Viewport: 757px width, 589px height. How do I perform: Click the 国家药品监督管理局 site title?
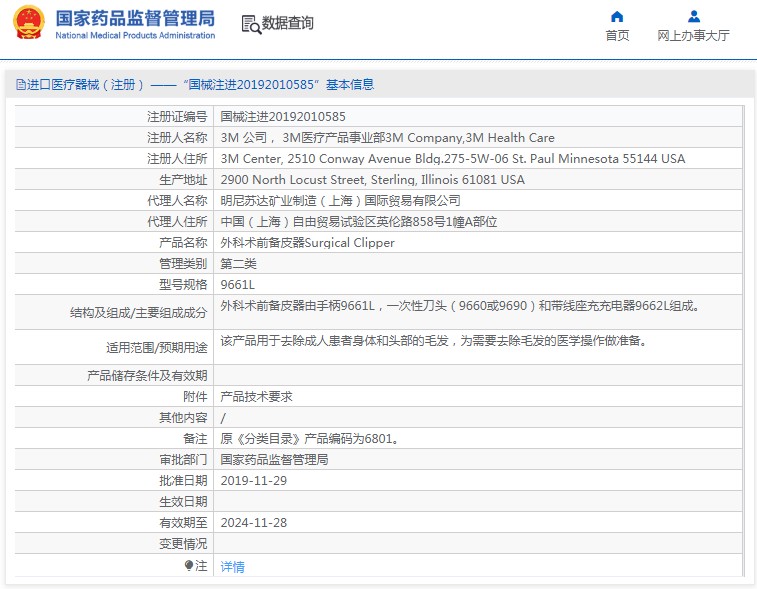click(135, 18)
